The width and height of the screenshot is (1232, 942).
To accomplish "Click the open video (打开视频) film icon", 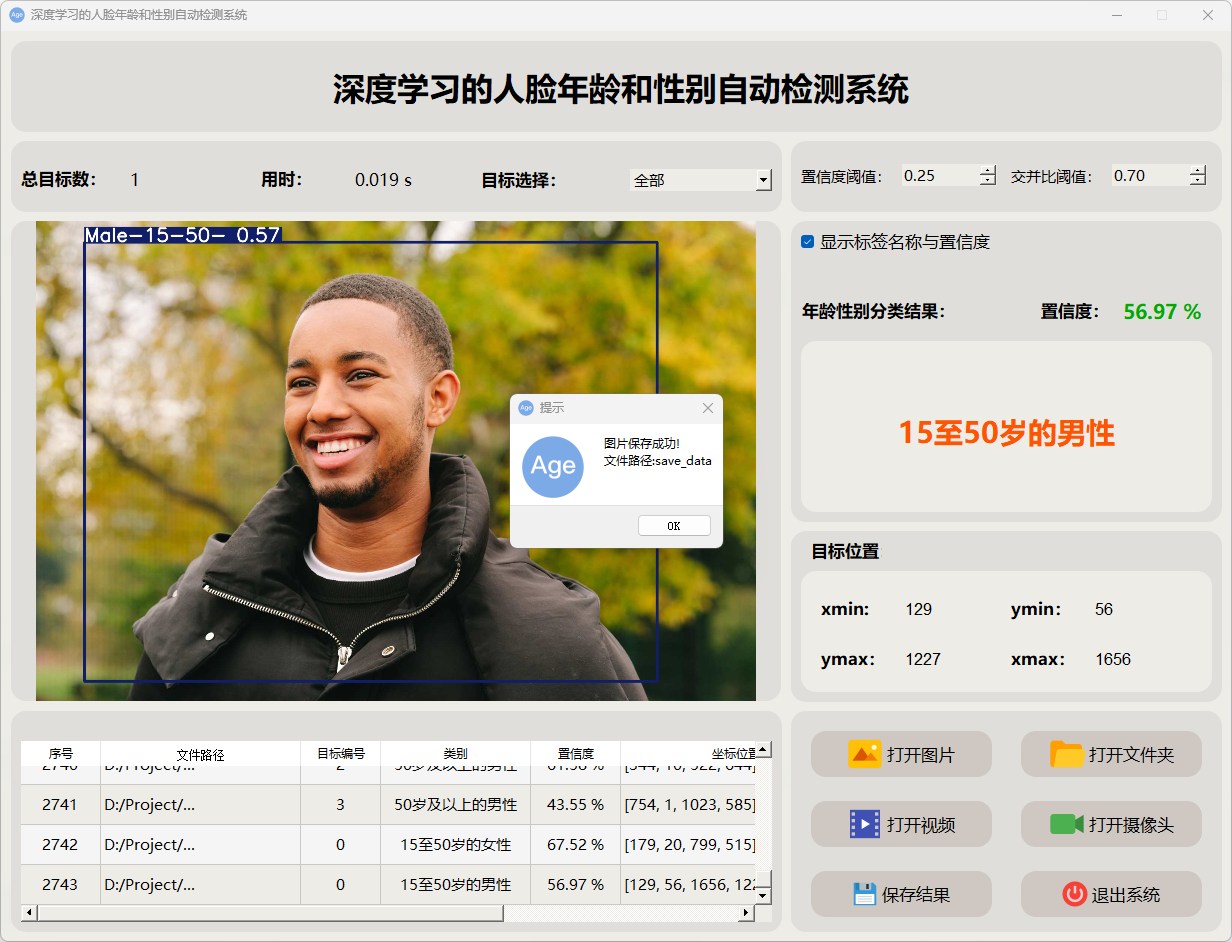I will [x=864, y=824].
